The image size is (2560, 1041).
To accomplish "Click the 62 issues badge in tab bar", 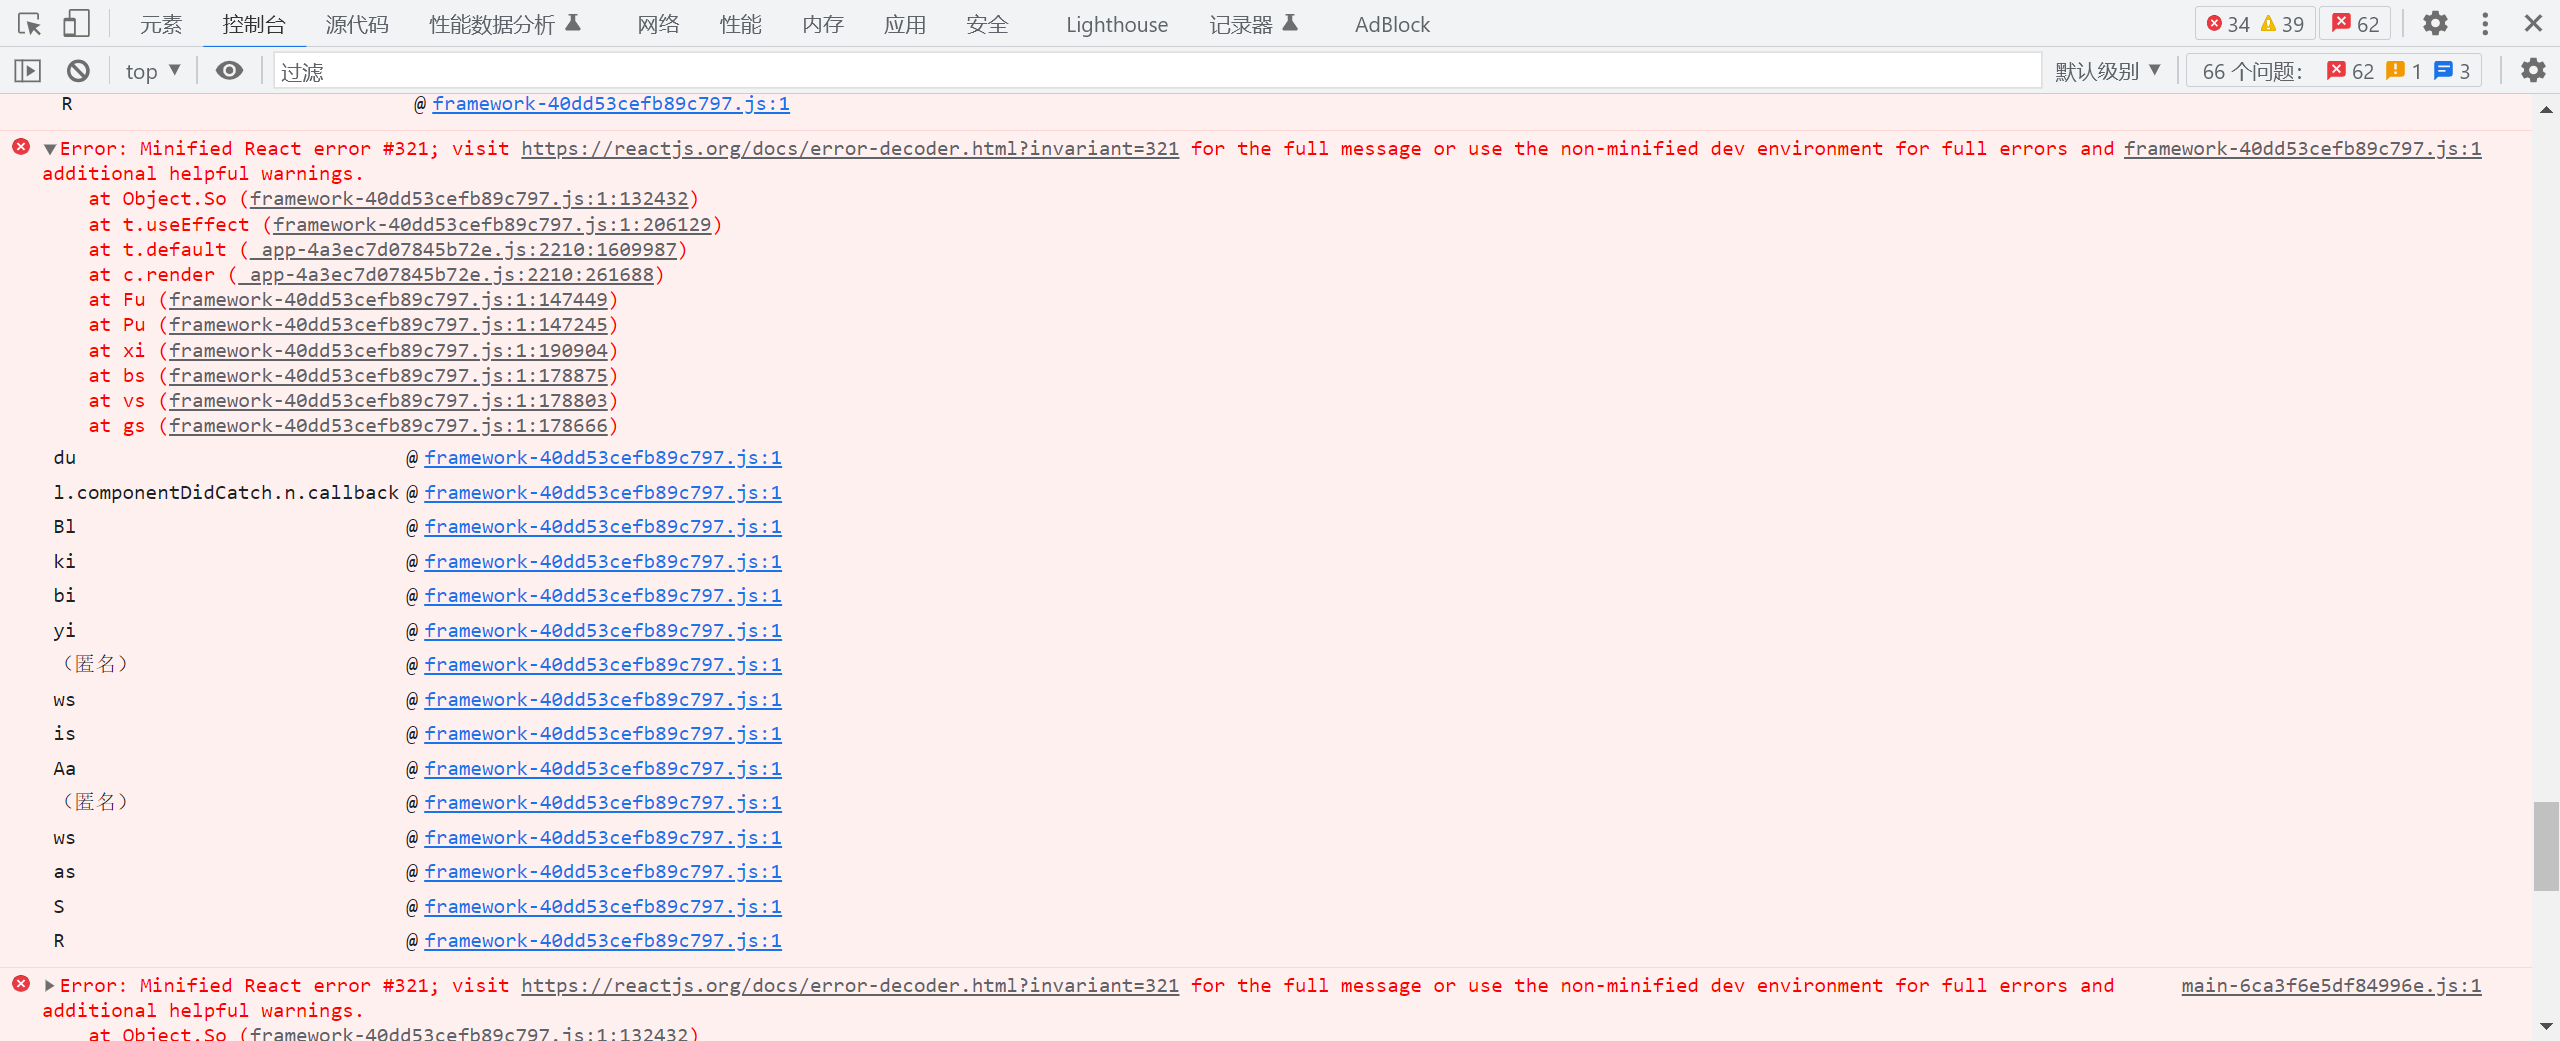I will coord(2356,24).
